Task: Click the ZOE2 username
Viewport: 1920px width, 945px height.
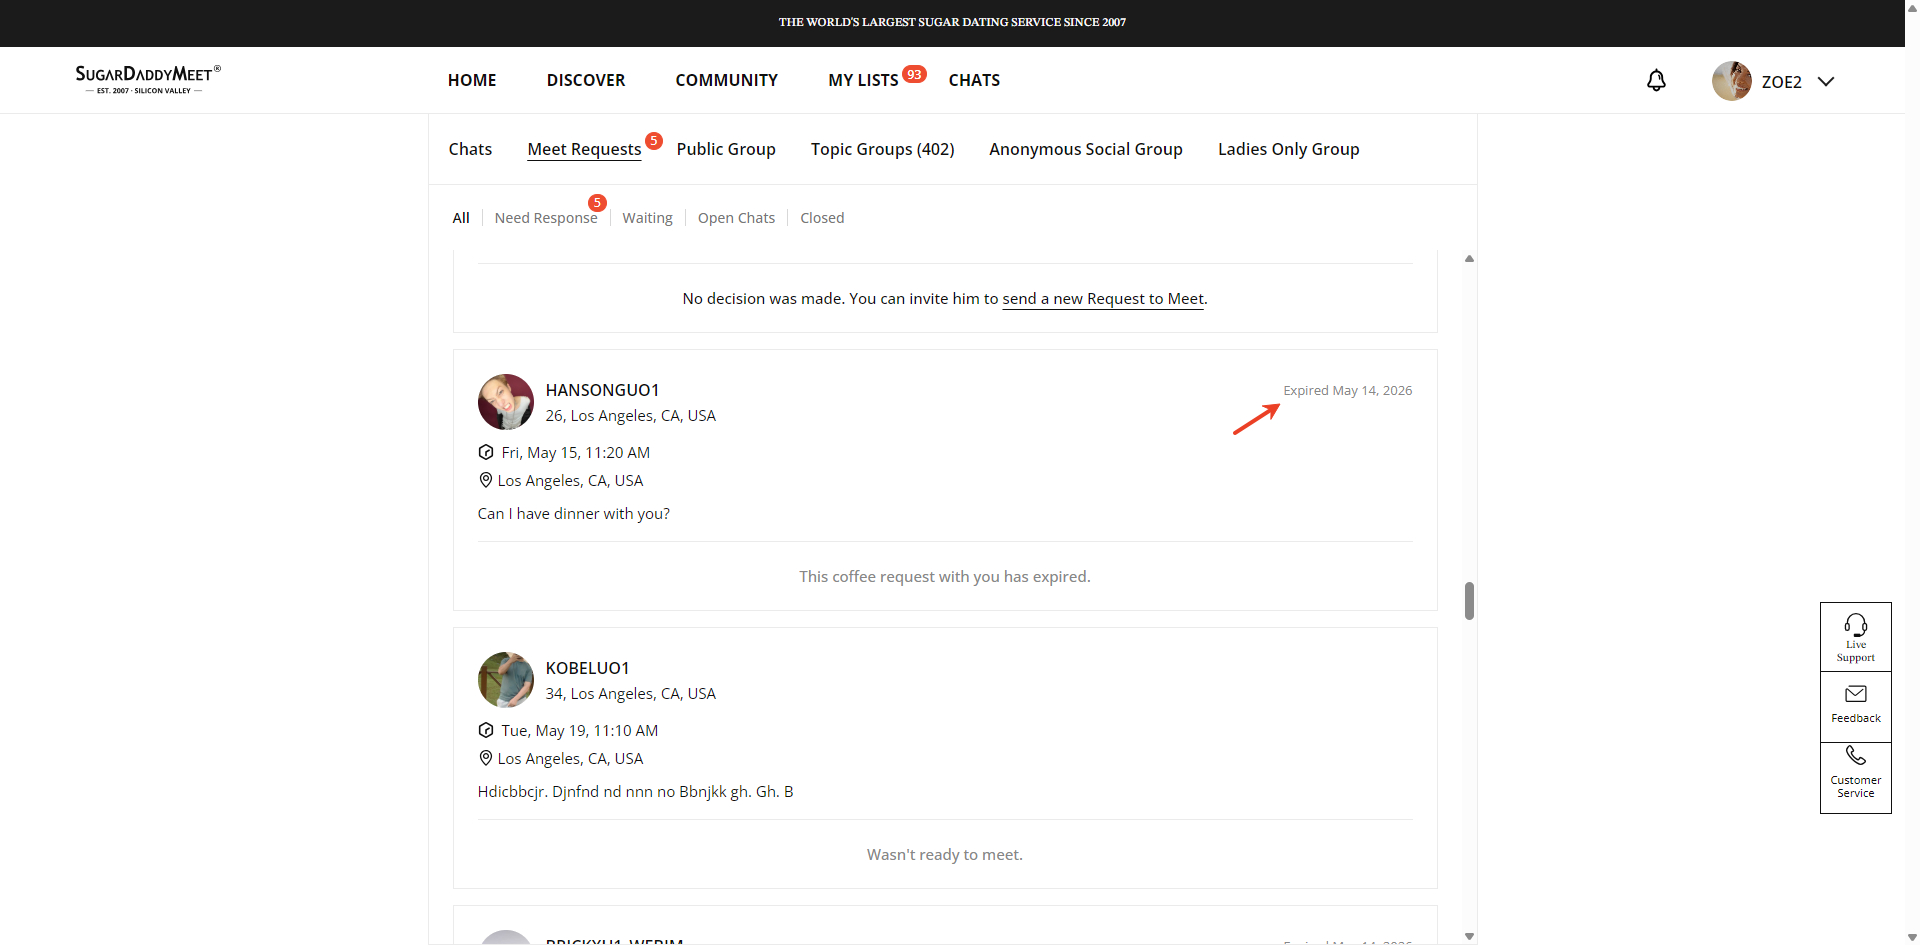Action: click(x=1782, y=82)
